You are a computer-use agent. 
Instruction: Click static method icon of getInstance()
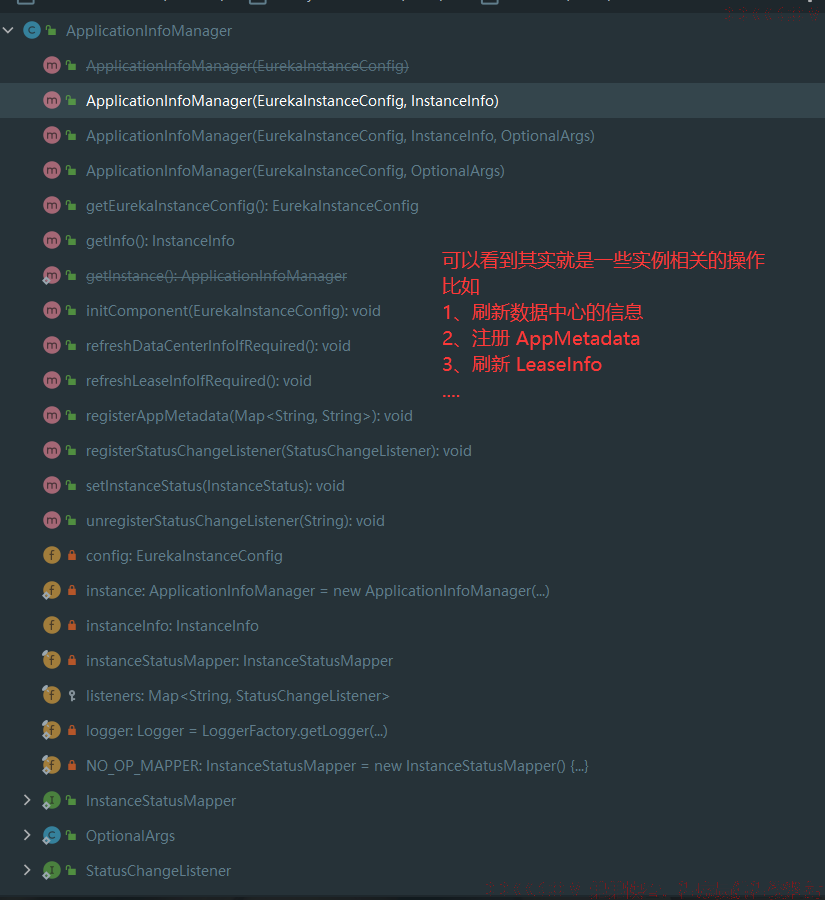coord(52,276)
